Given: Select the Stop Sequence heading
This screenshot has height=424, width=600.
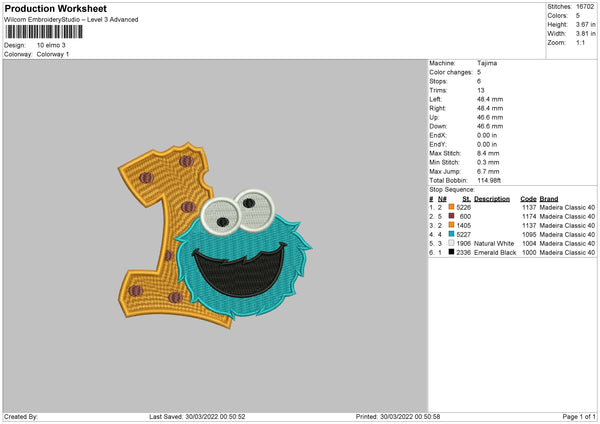Looking at the screenshot, I should coord(451,187).
